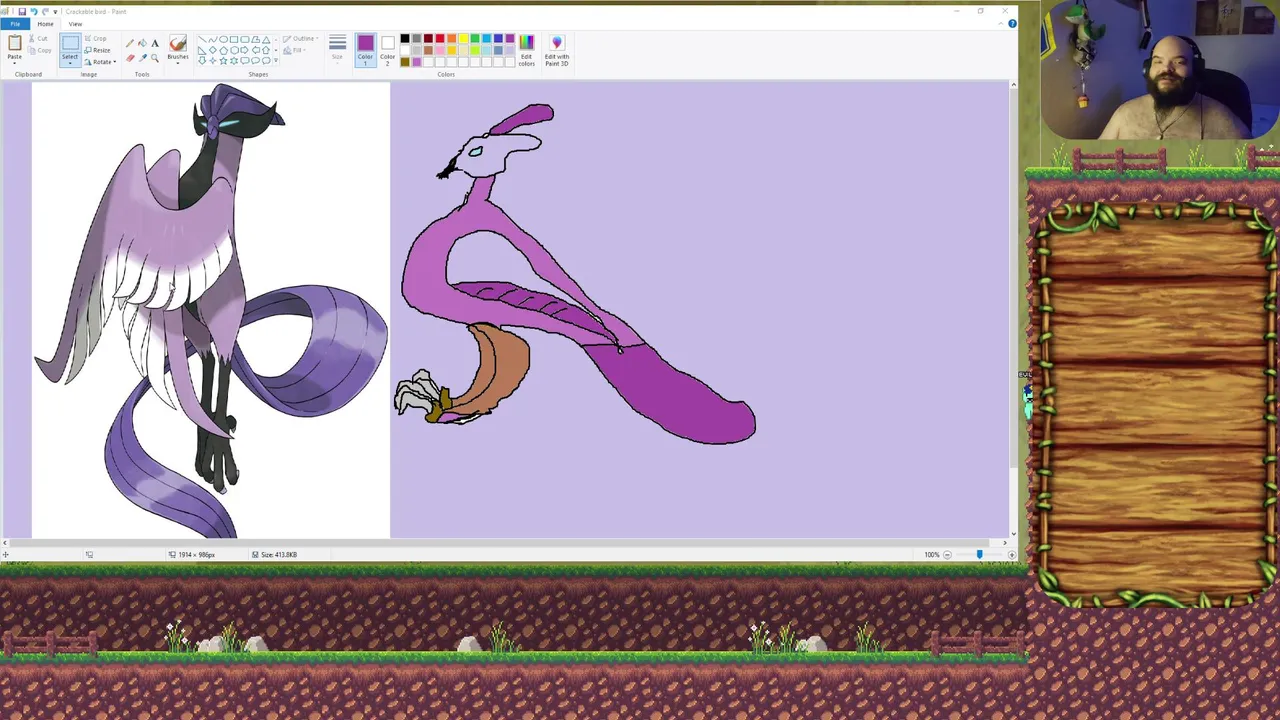The width and height of the screenshot is (1280, 720).
Task: Switch to the View ribbon tab
Action: click(75, 24)
